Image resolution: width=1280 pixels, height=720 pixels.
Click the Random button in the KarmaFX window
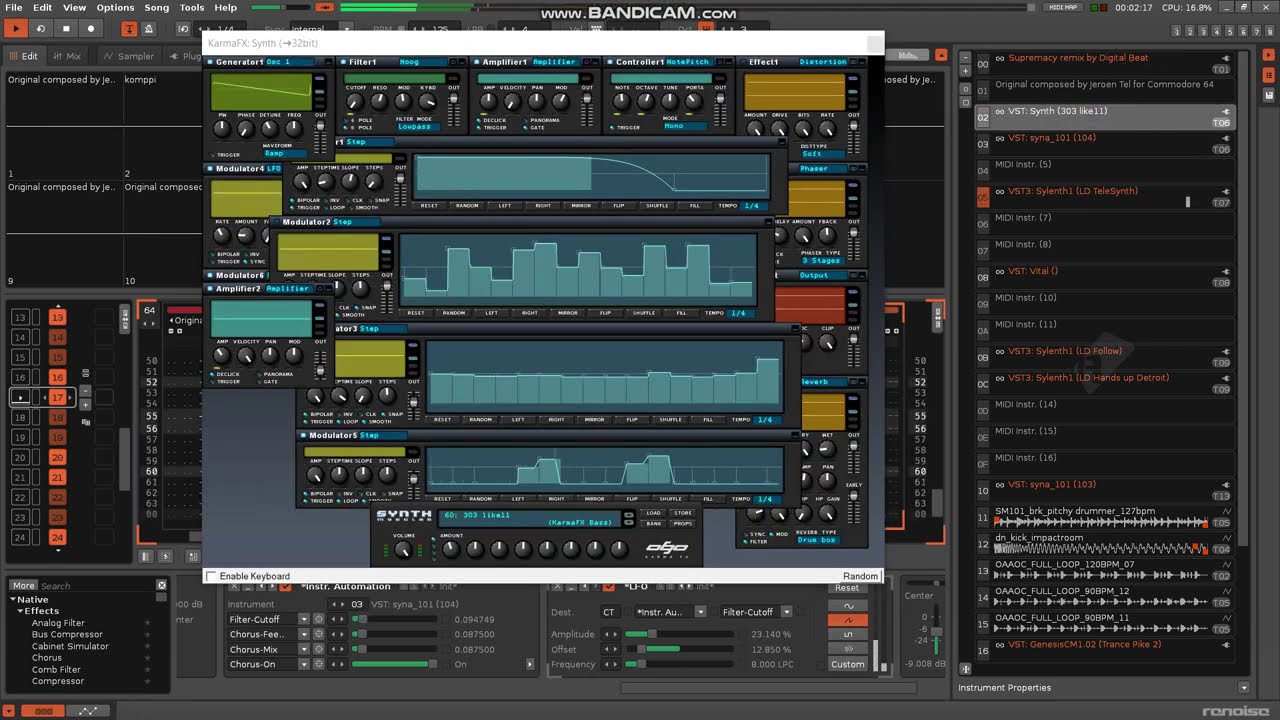tap(860, 576)
